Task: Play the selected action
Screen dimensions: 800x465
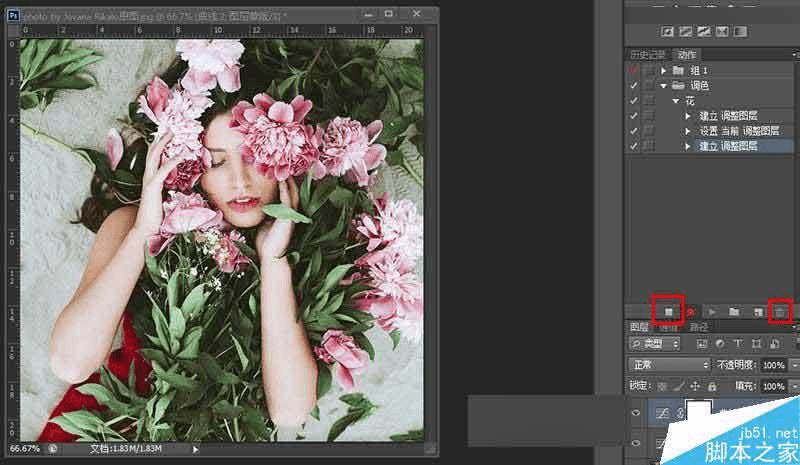Action: [710, 312]
